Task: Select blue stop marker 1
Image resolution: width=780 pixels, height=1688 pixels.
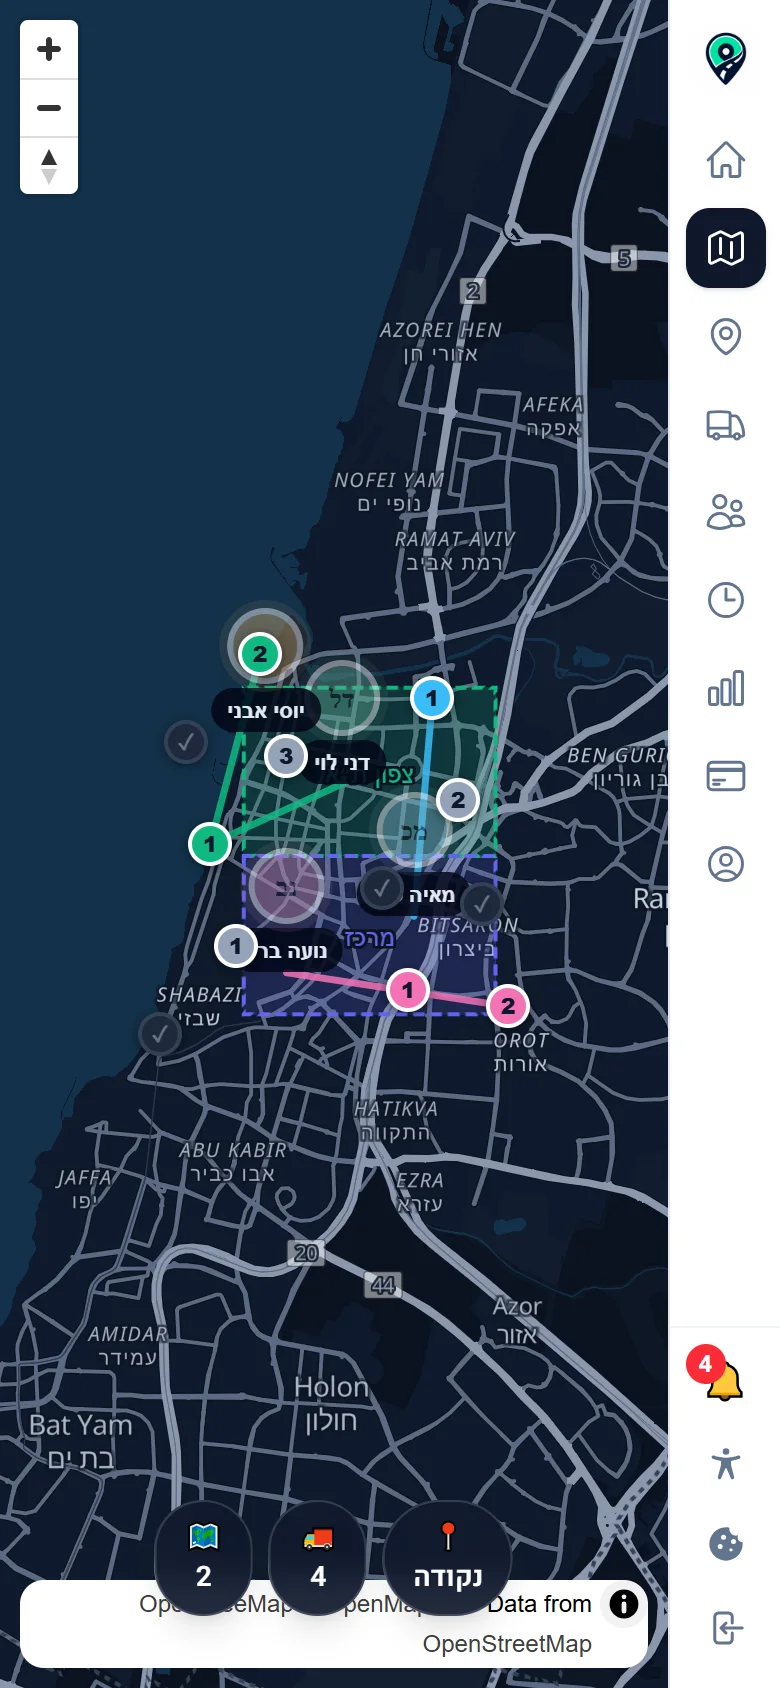Action: 432,698
